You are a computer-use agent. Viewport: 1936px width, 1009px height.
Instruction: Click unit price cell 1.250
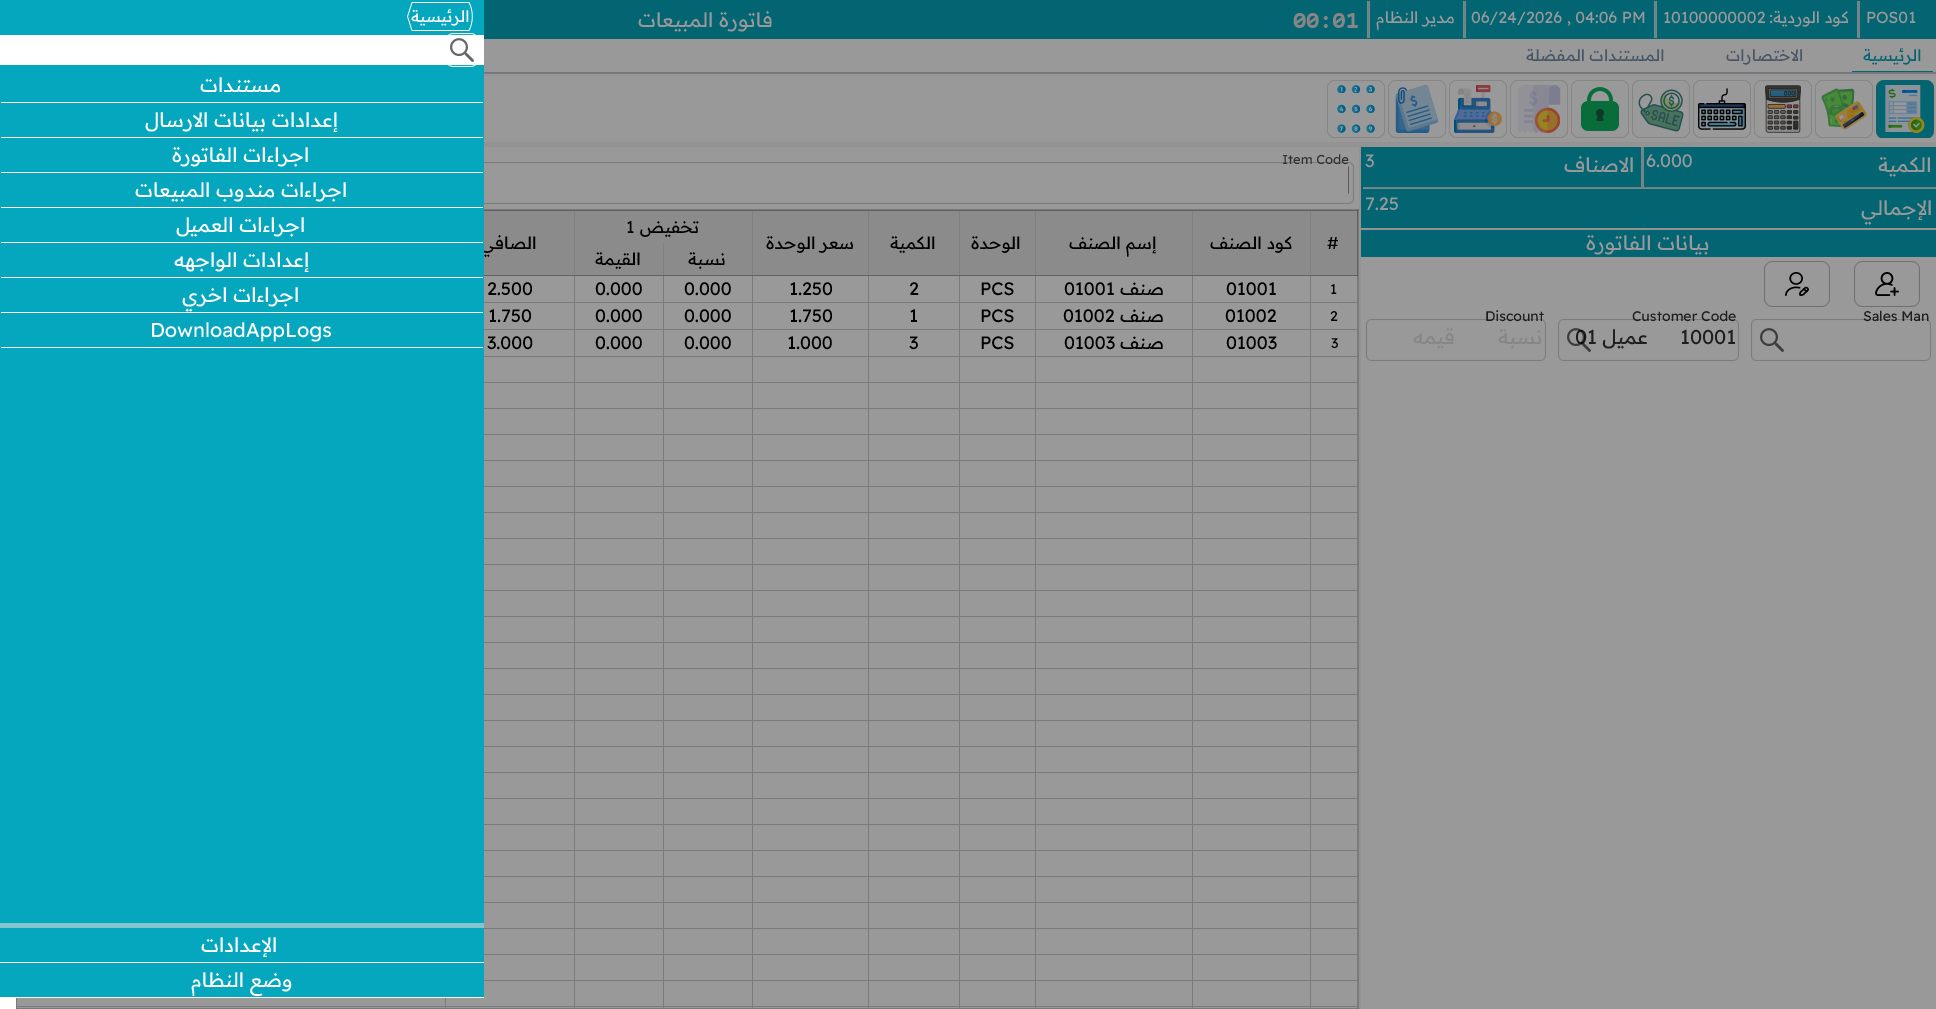click(x=810, y=289)
